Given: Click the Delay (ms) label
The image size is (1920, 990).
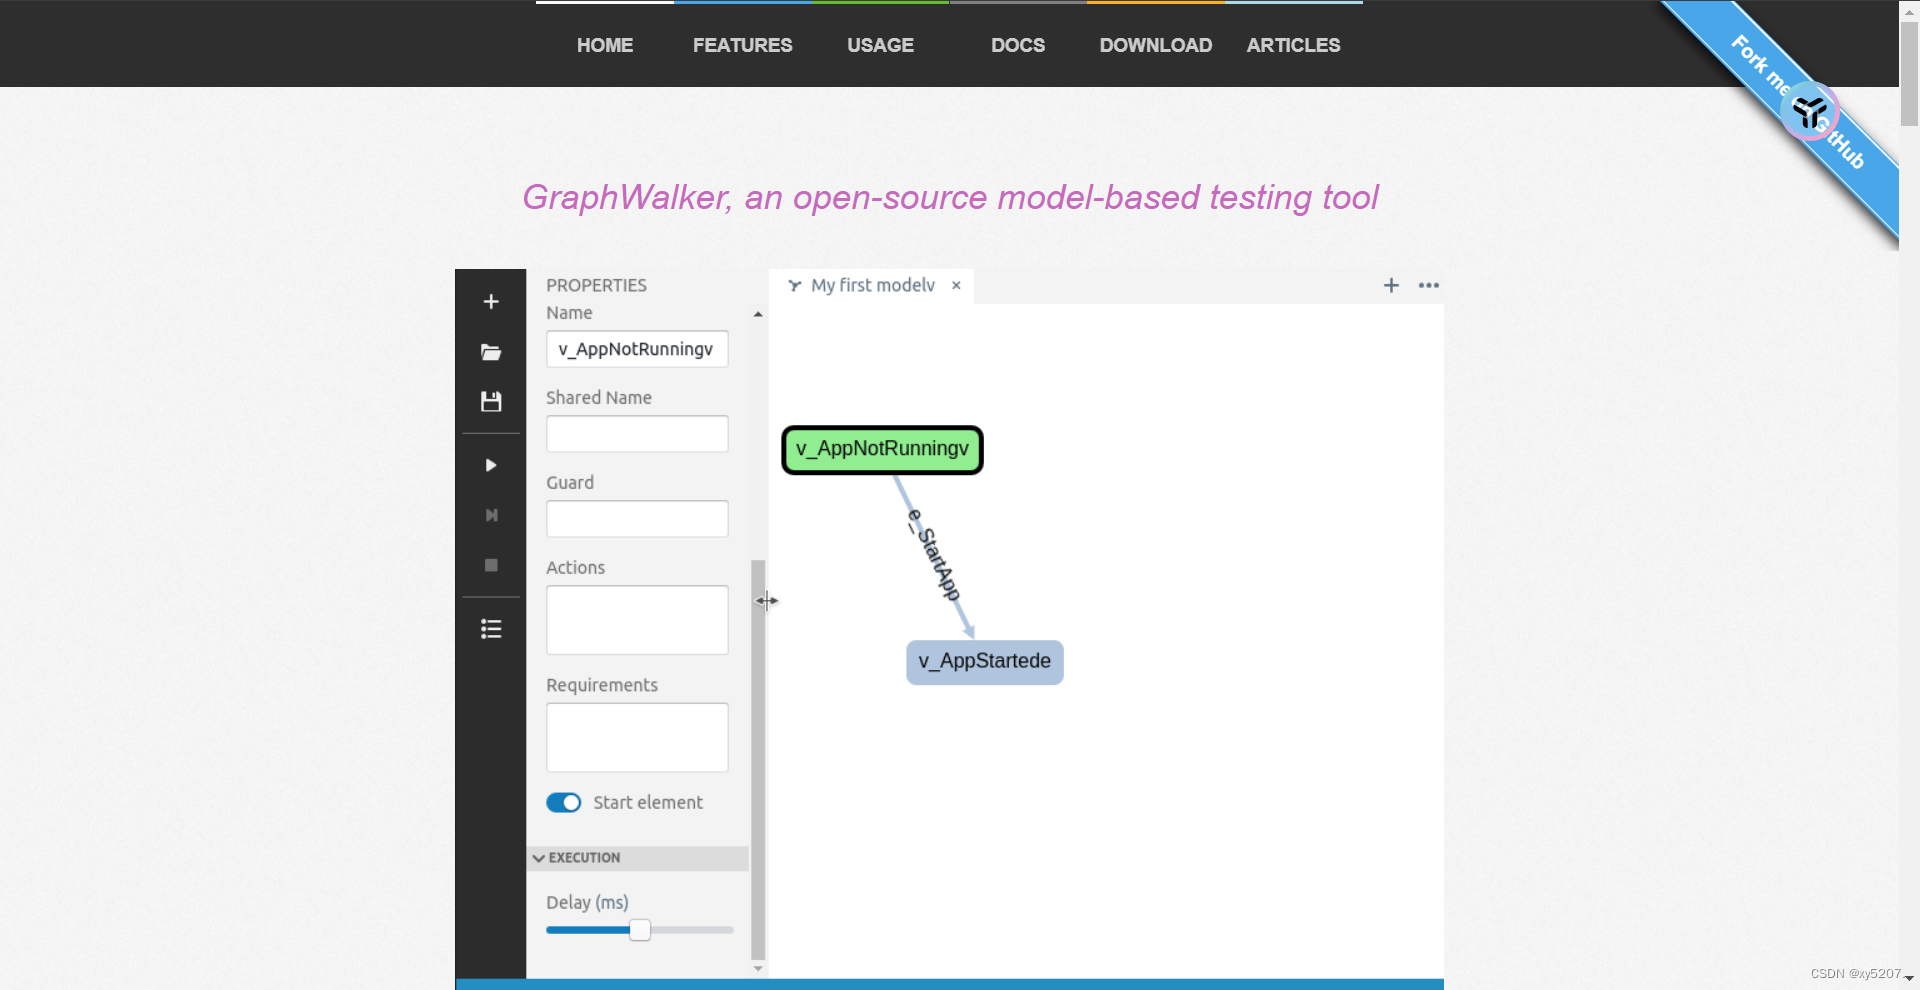Looking at the screenshot, I should 587,902.
